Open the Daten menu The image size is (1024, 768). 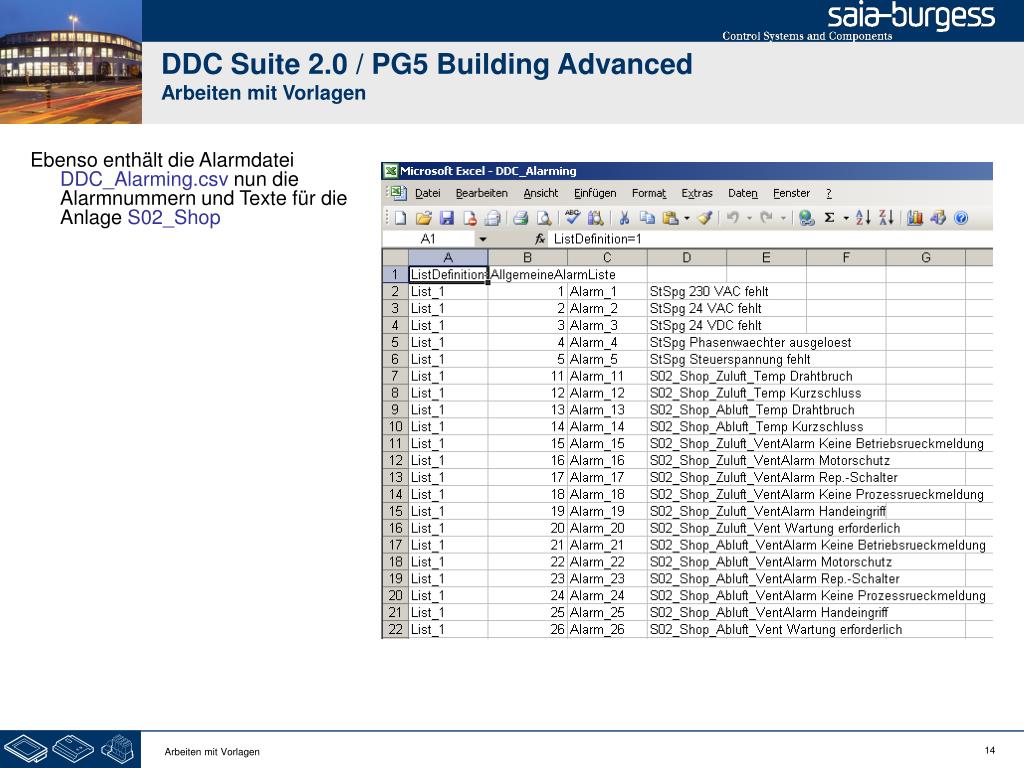(x=743, y=193)
